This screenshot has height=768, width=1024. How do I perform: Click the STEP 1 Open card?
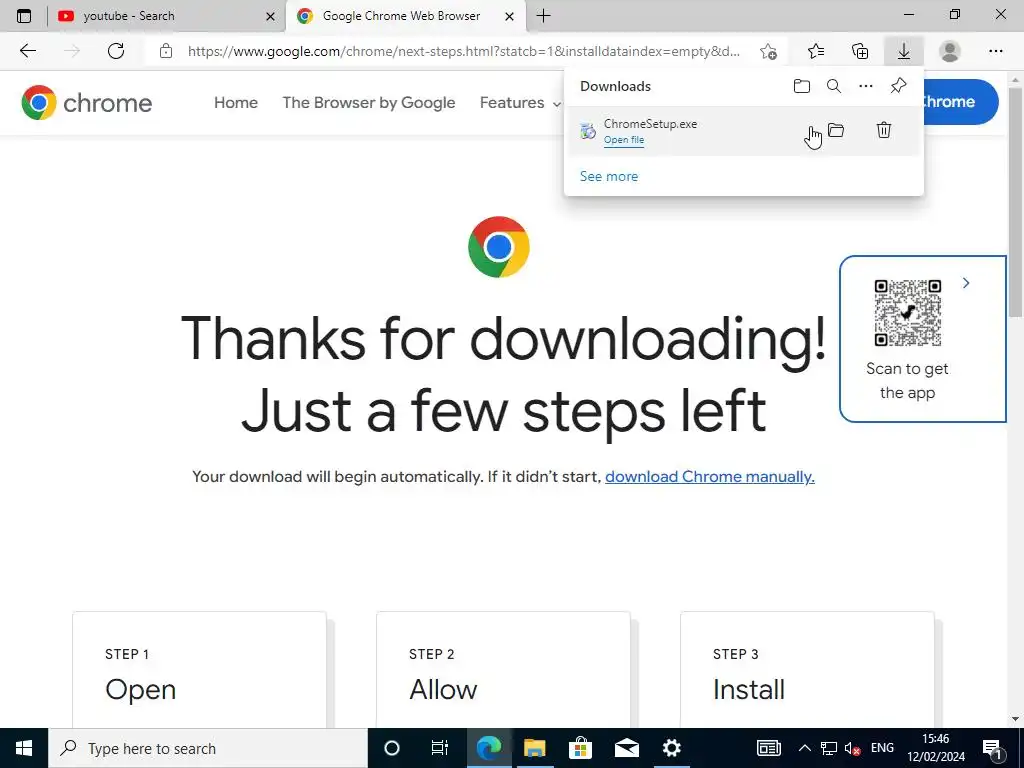tap(199, 670)
